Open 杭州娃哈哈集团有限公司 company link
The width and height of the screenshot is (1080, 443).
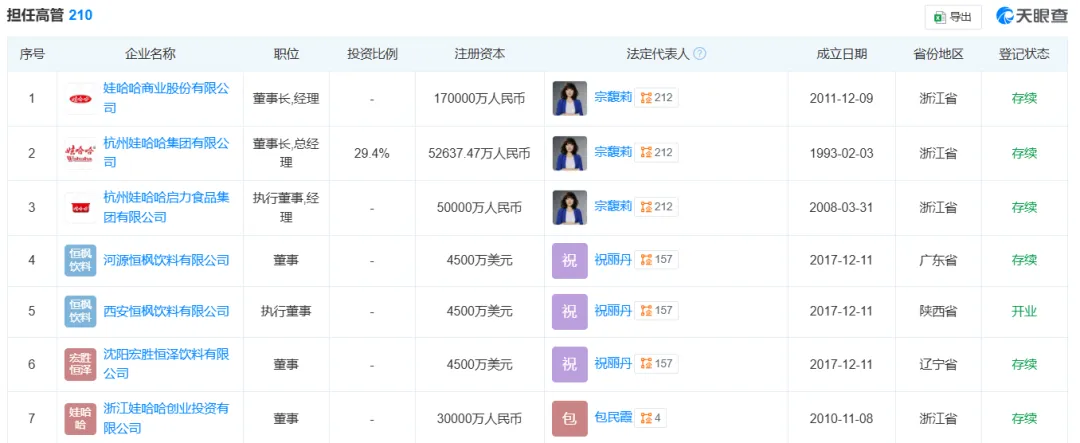pos(166,144)
